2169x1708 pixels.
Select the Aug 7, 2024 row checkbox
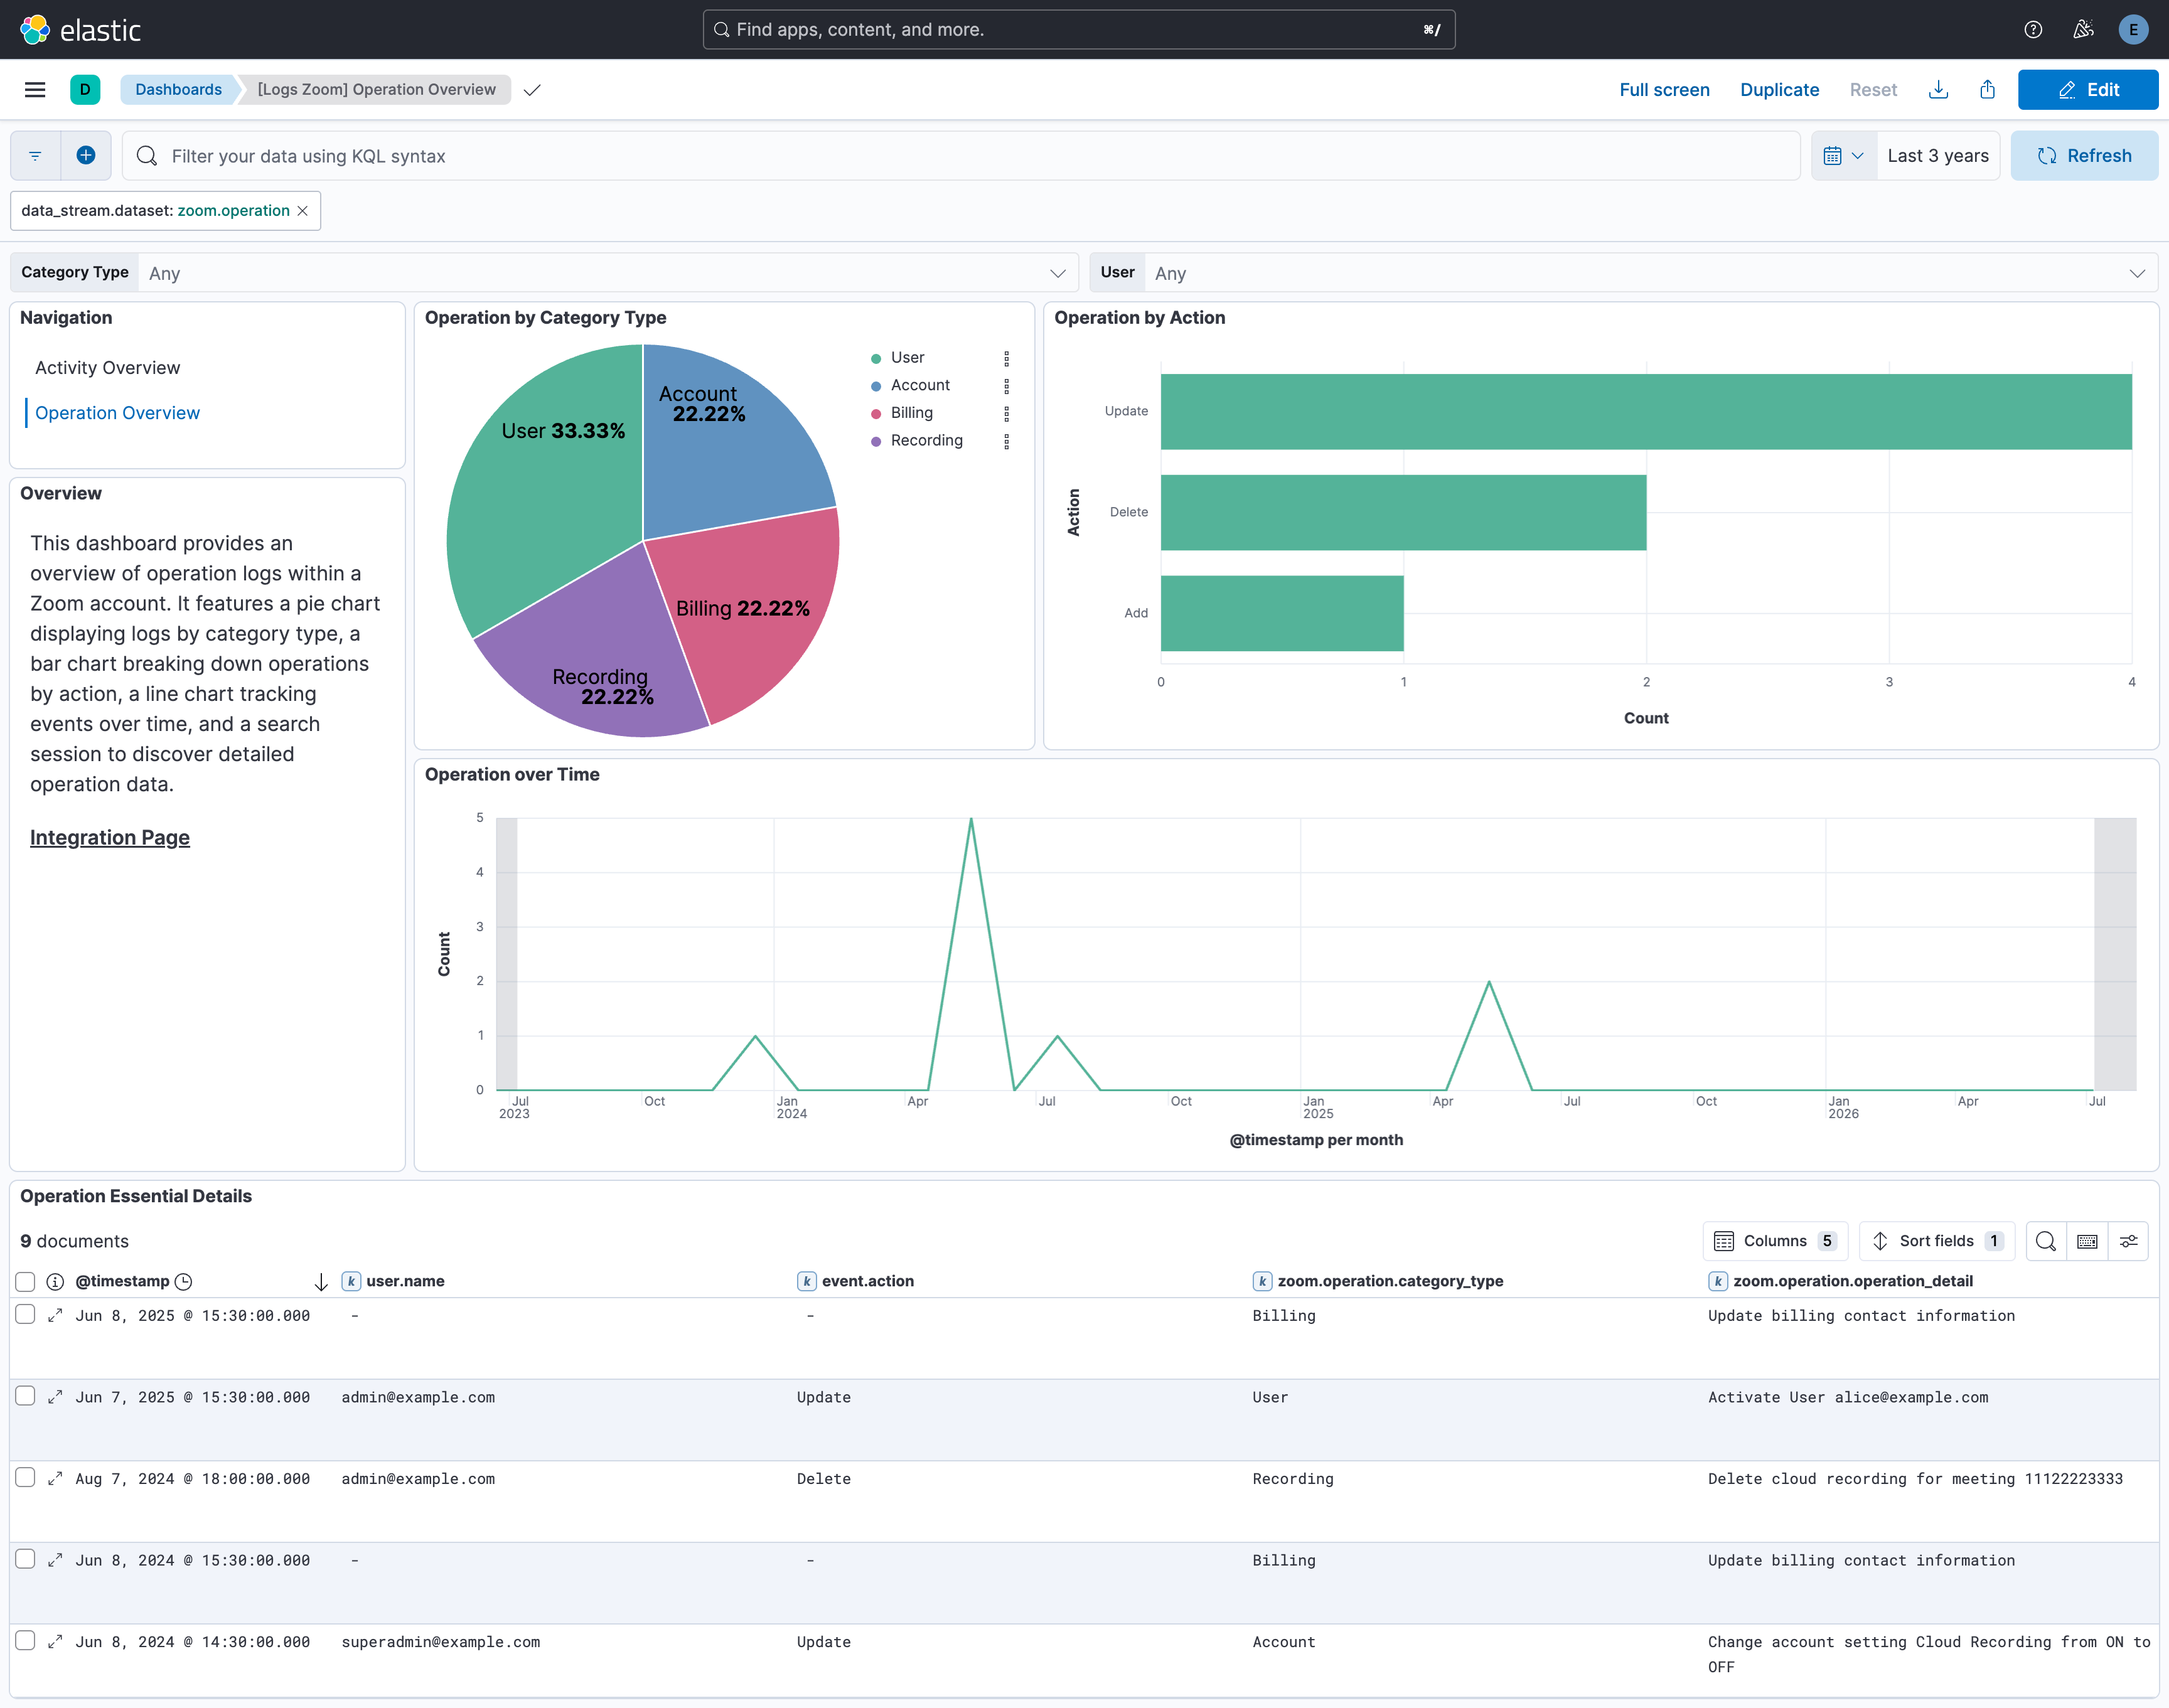tap(26, 1478)
